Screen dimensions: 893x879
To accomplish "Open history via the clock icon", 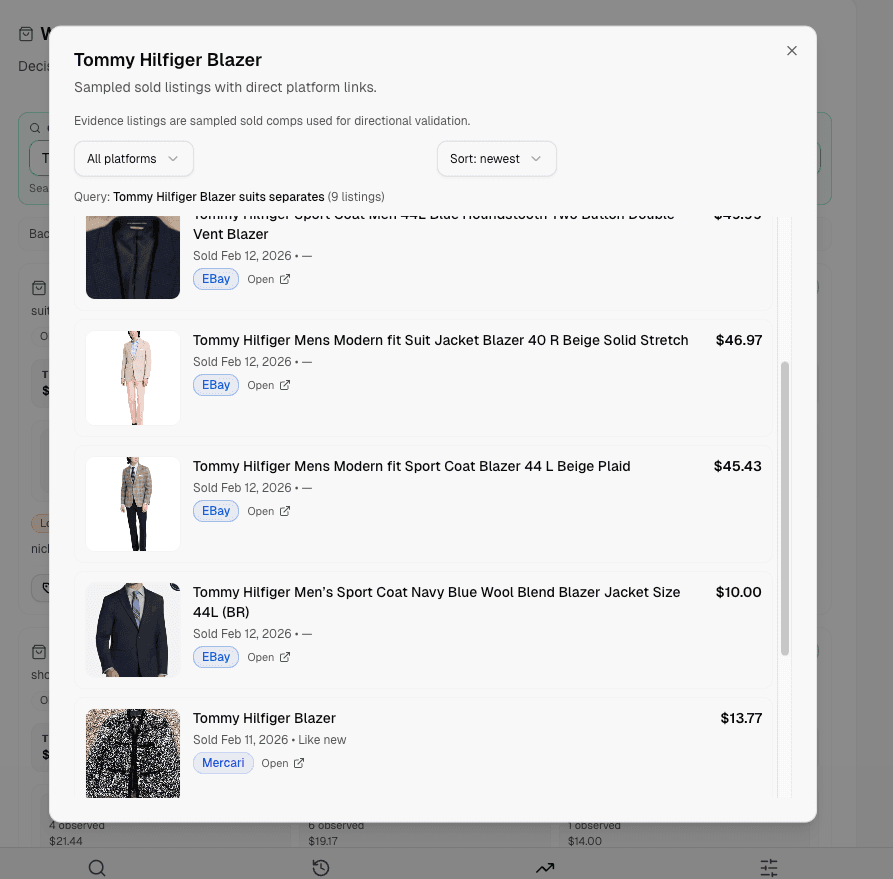I will click(x=320, y=867).
